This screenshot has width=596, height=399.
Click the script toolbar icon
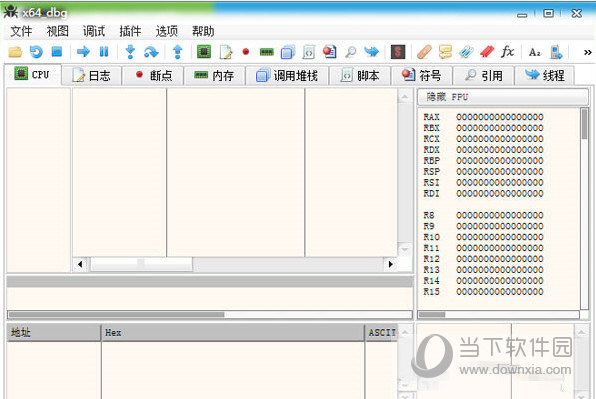point(309,52)
